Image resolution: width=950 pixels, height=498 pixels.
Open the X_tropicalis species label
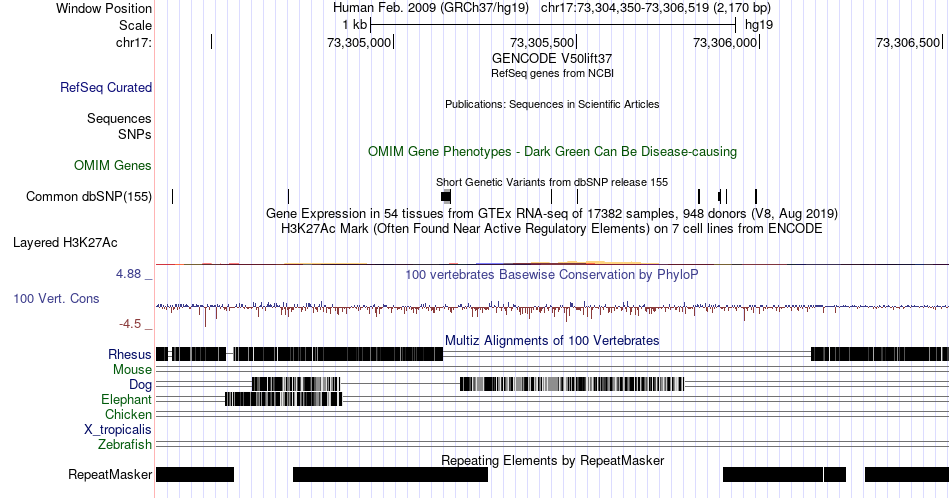(118, 430)
